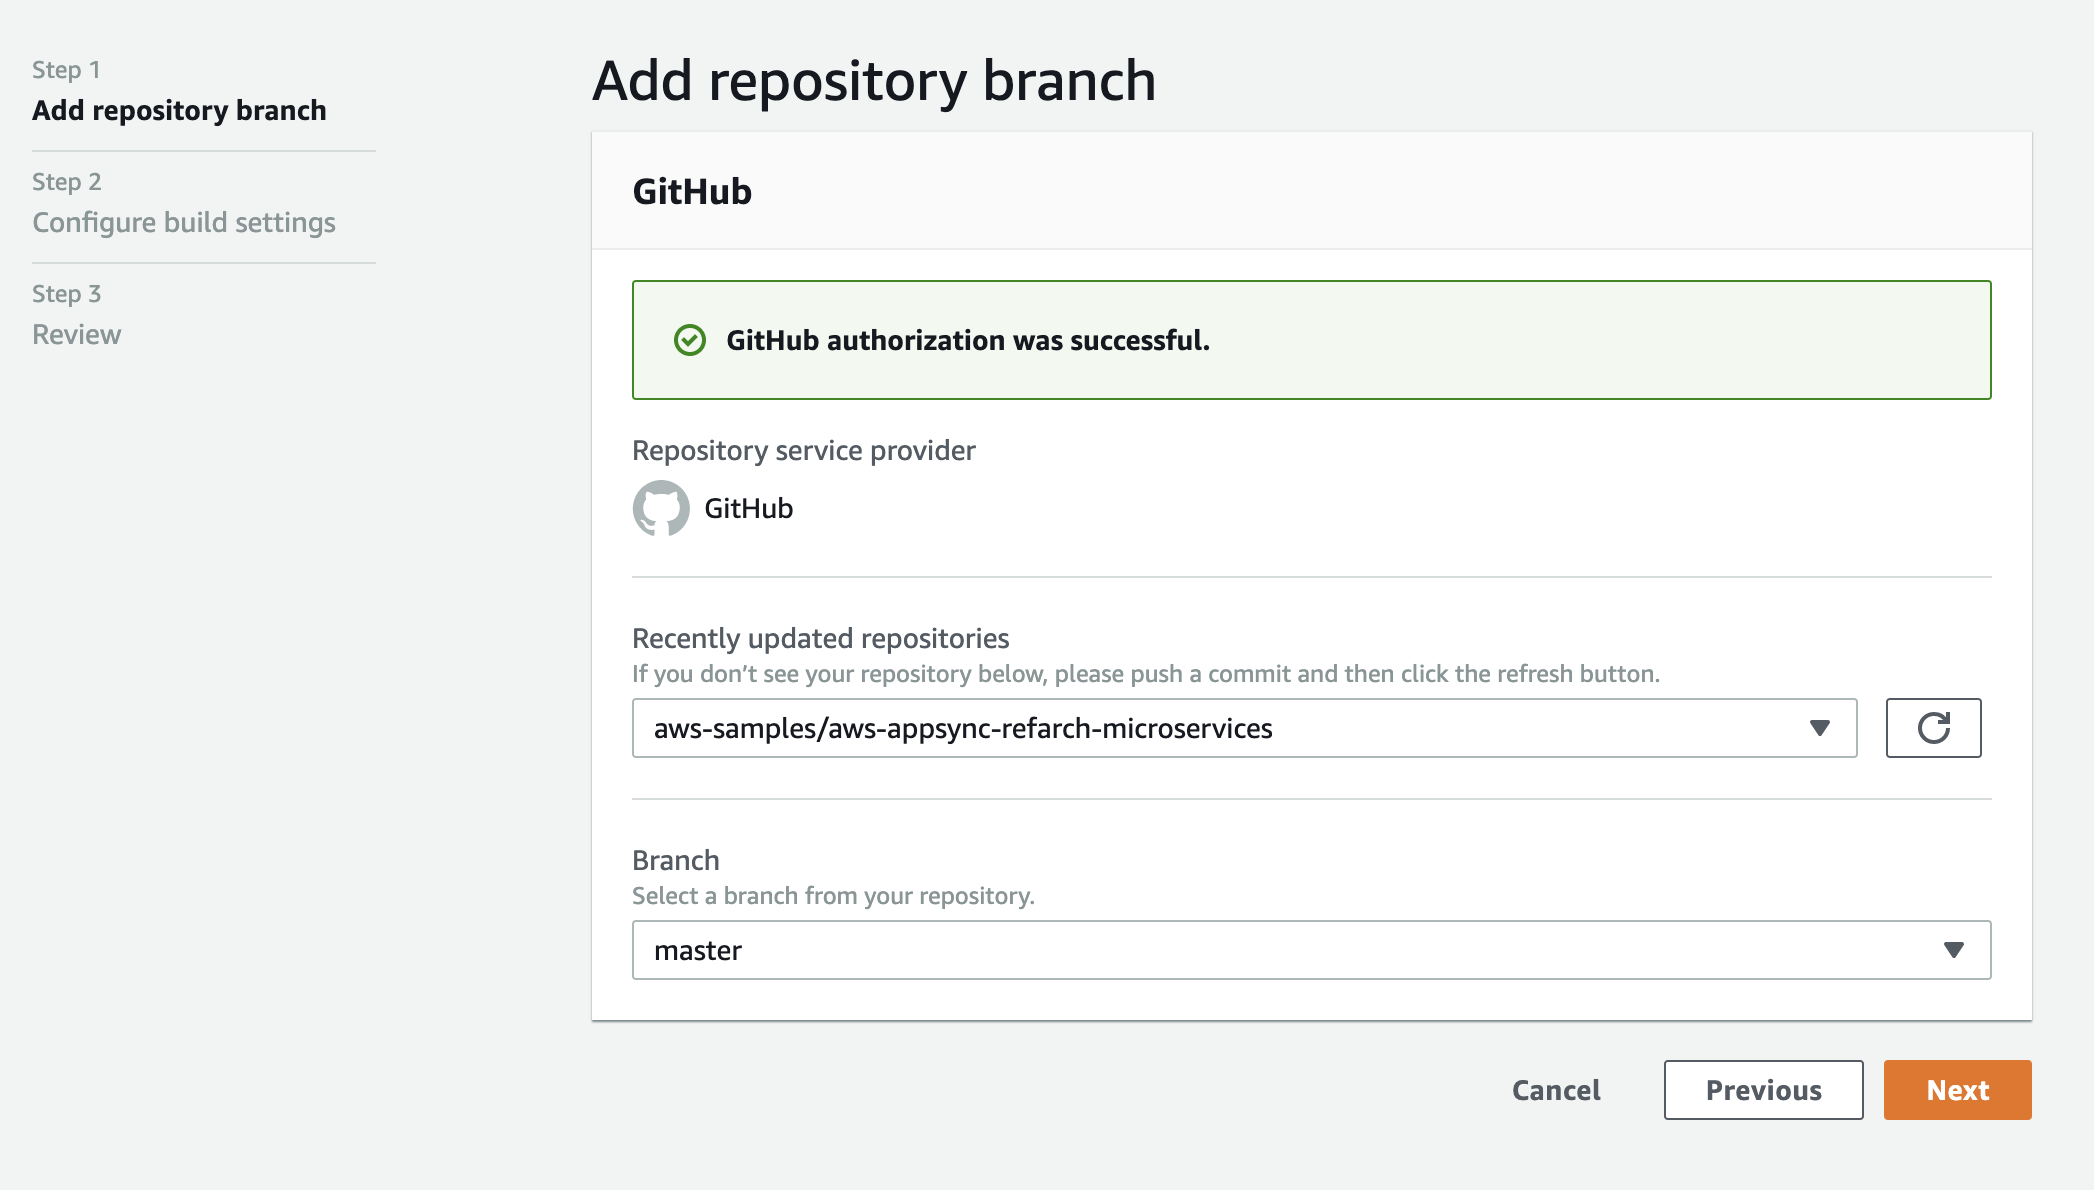Click the GitHub section header
Image resolution: width=2094 pixels, height=1190 pixels.
(692, 191)
